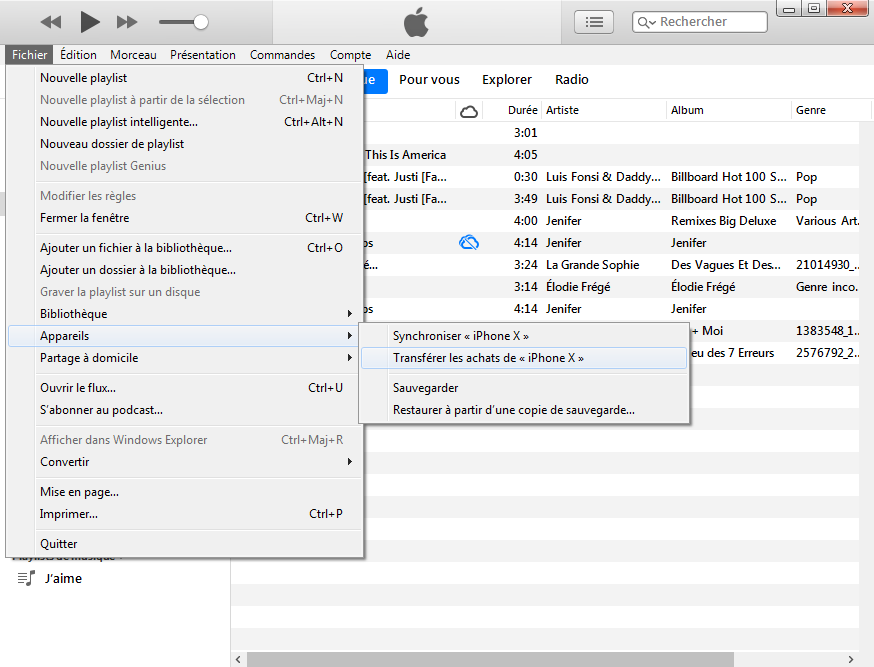Expand the Convertir submenu
The height and width of the screenshot is (667, 874).
[185, 462]
